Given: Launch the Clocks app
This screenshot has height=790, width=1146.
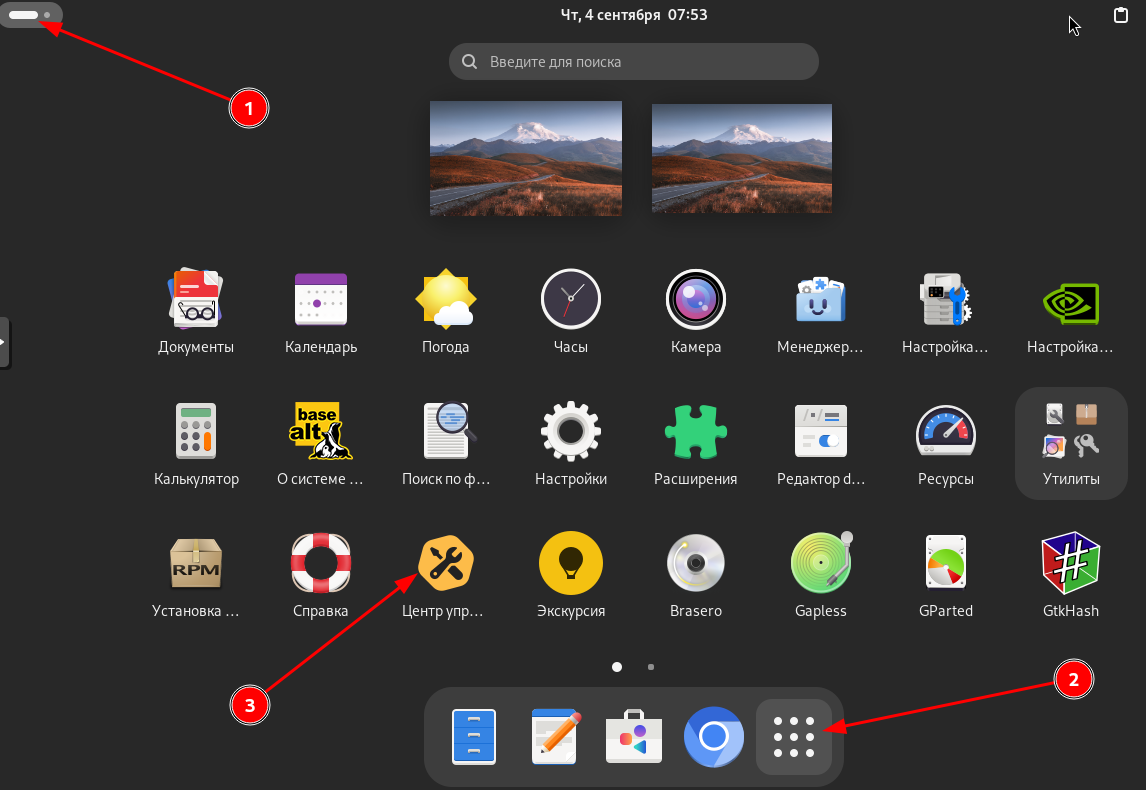Looking at the screenshot, I should pyautogui.click(x=570, y=299).
